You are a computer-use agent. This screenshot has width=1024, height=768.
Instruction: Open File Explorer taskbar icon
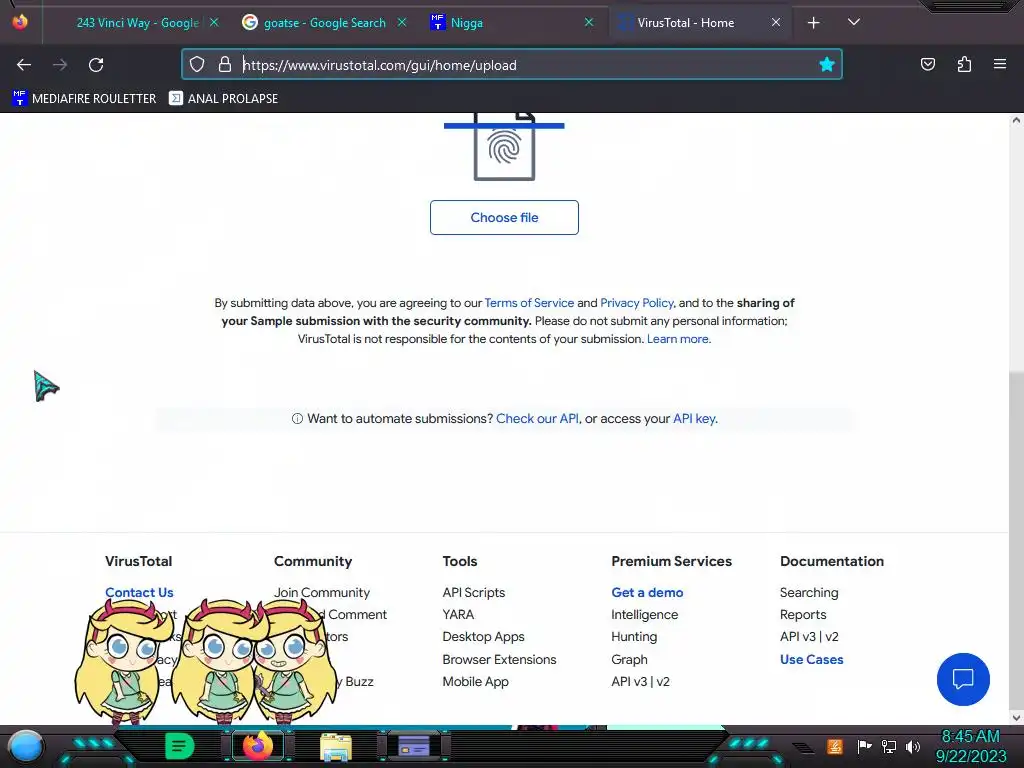336,747
